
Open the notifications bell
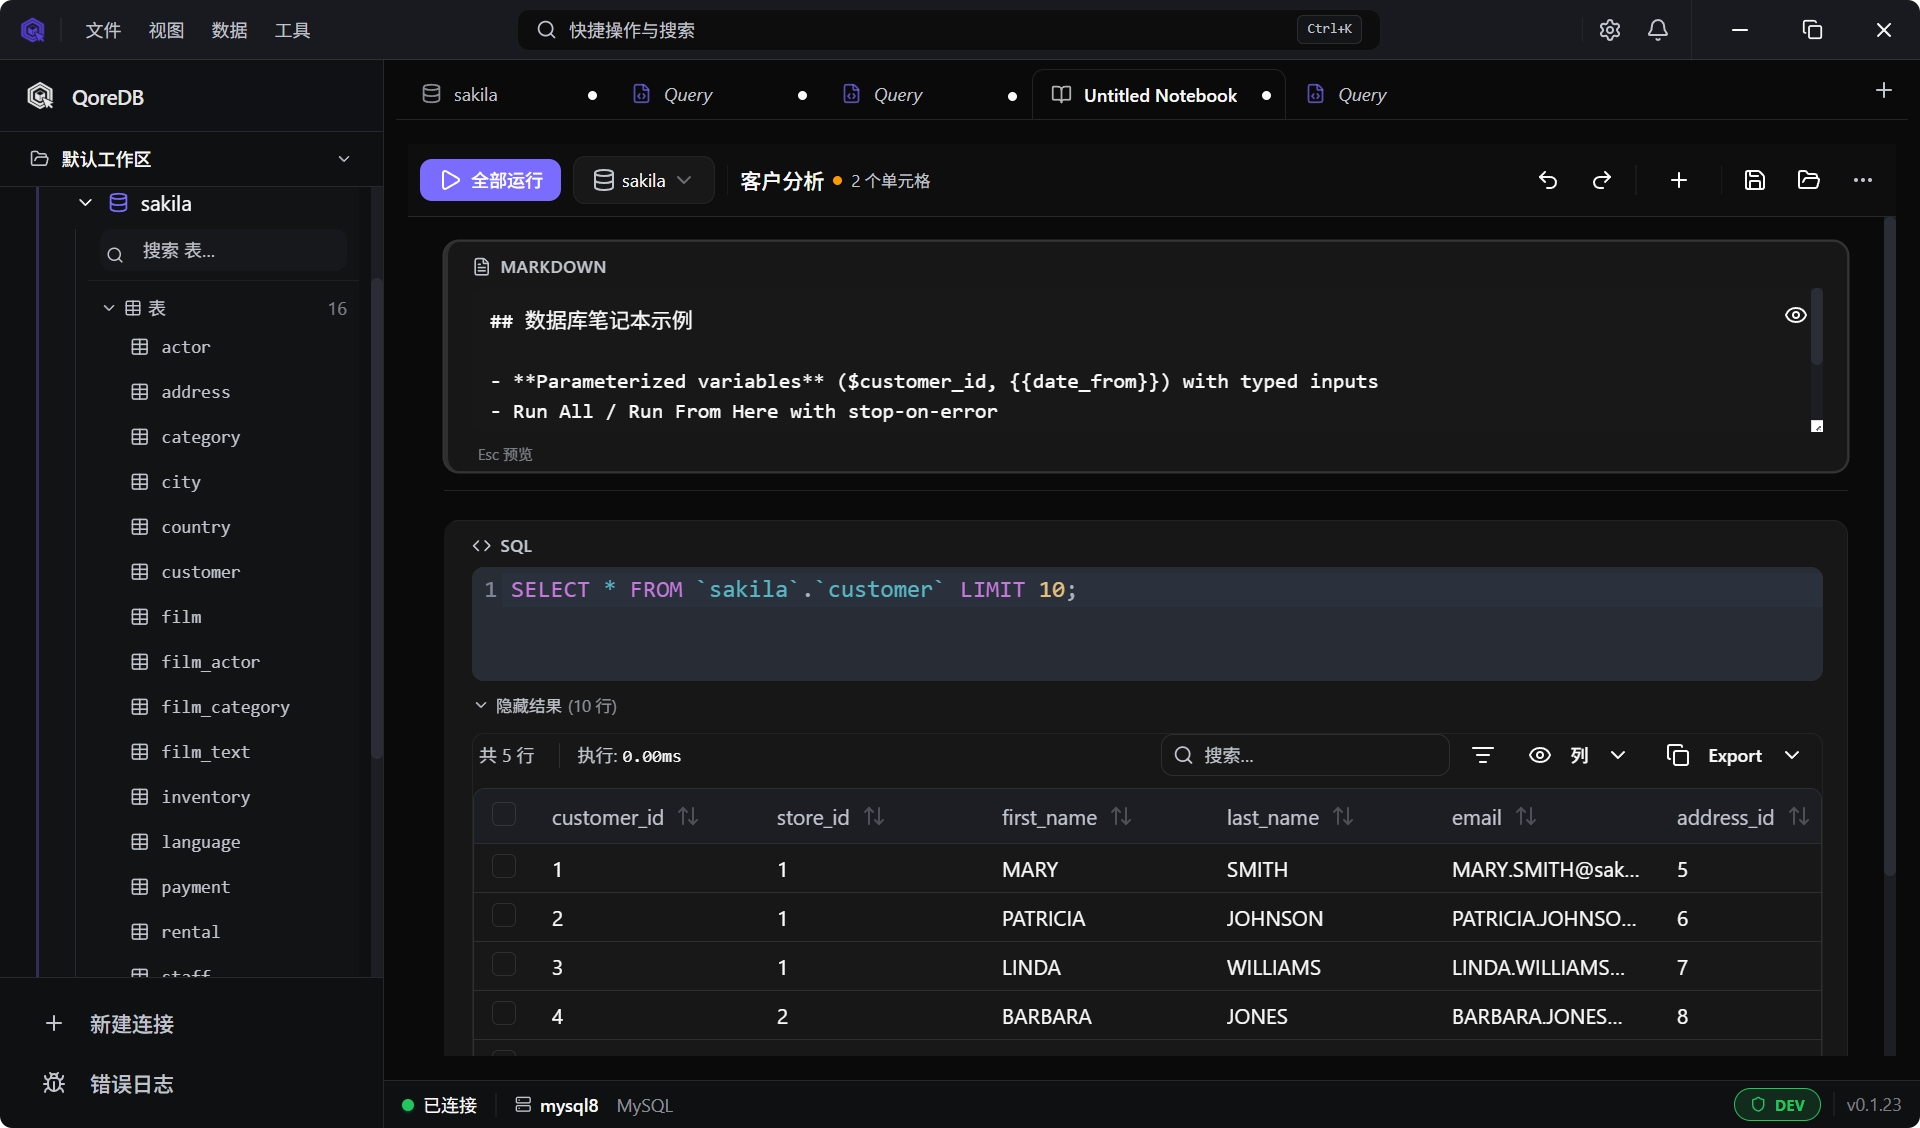[x=1658, y=30]
